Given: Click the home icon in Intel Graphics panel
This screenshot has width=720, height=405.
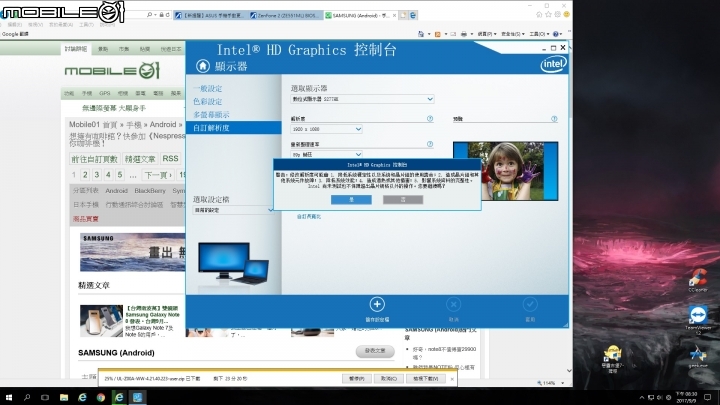Looking at the screenshot, I should [202, 66].
